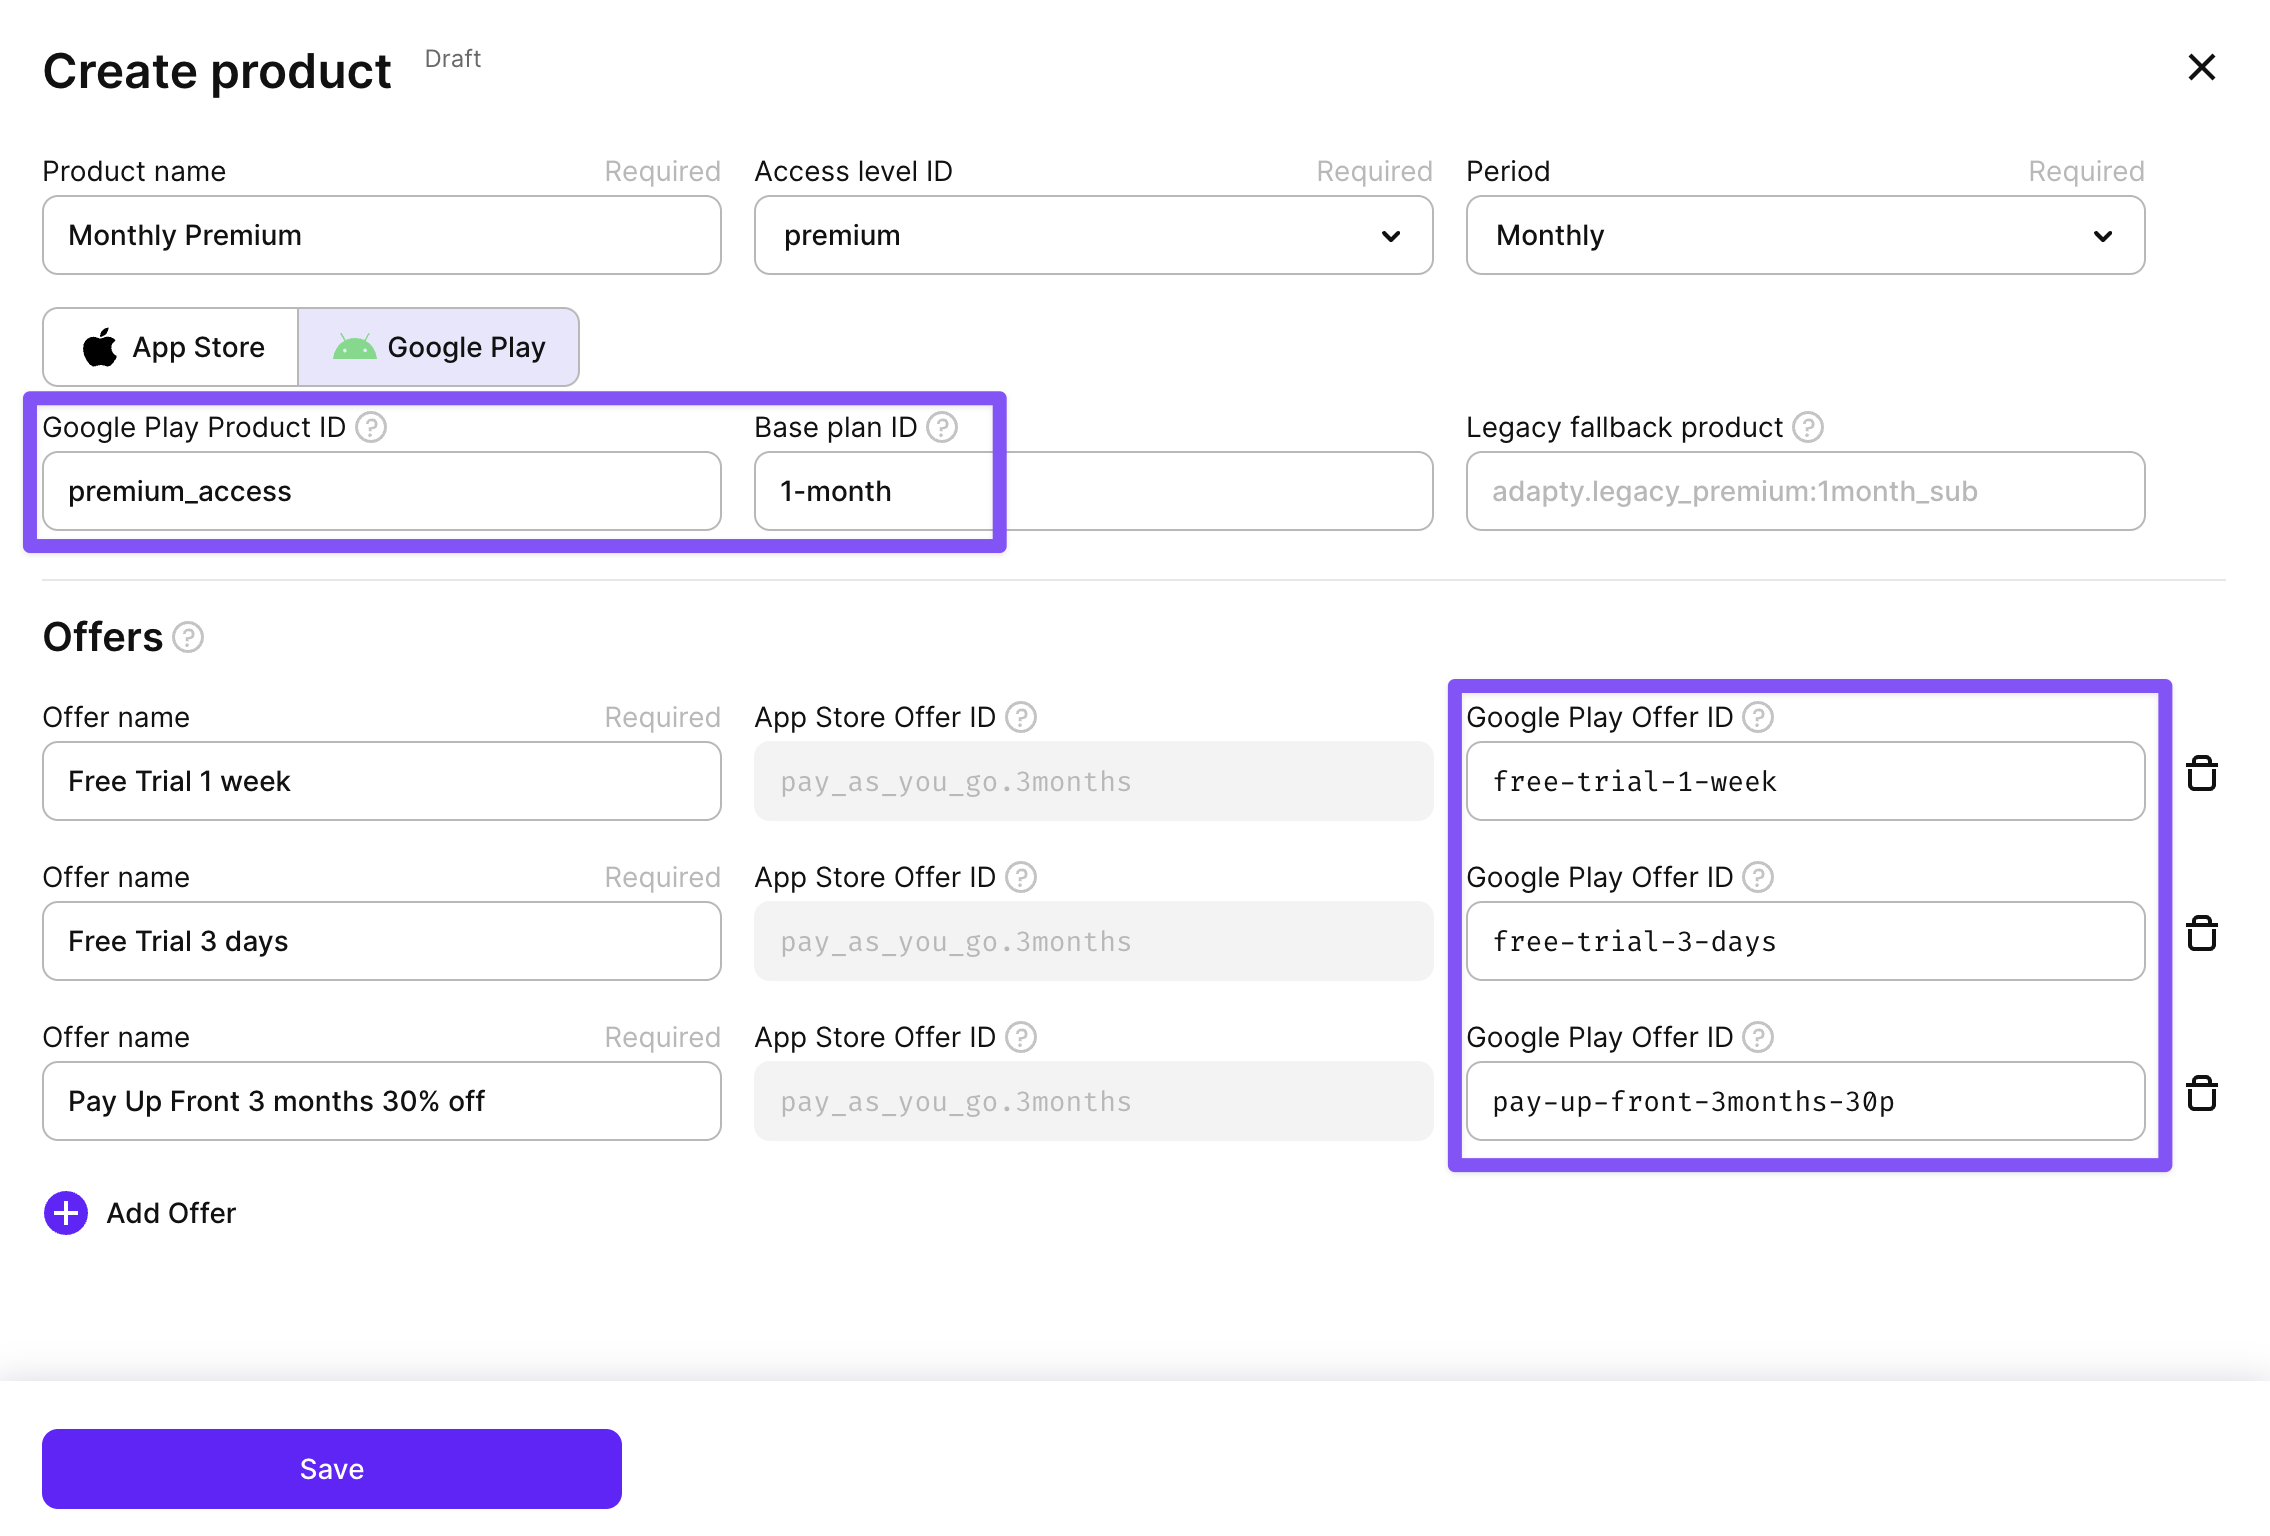Switch to the App Store tab
2270x1536 pixels.
(171, 347)
